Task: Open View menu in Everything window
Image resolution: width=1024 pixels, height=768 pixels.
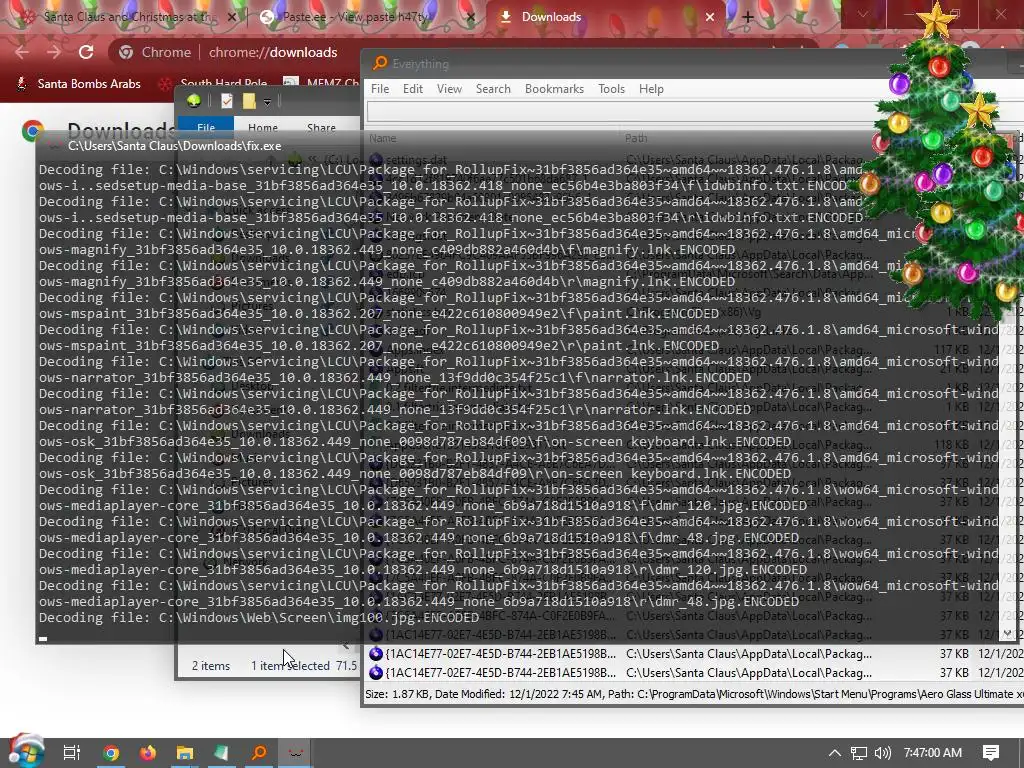Action: tap(449, 89)
